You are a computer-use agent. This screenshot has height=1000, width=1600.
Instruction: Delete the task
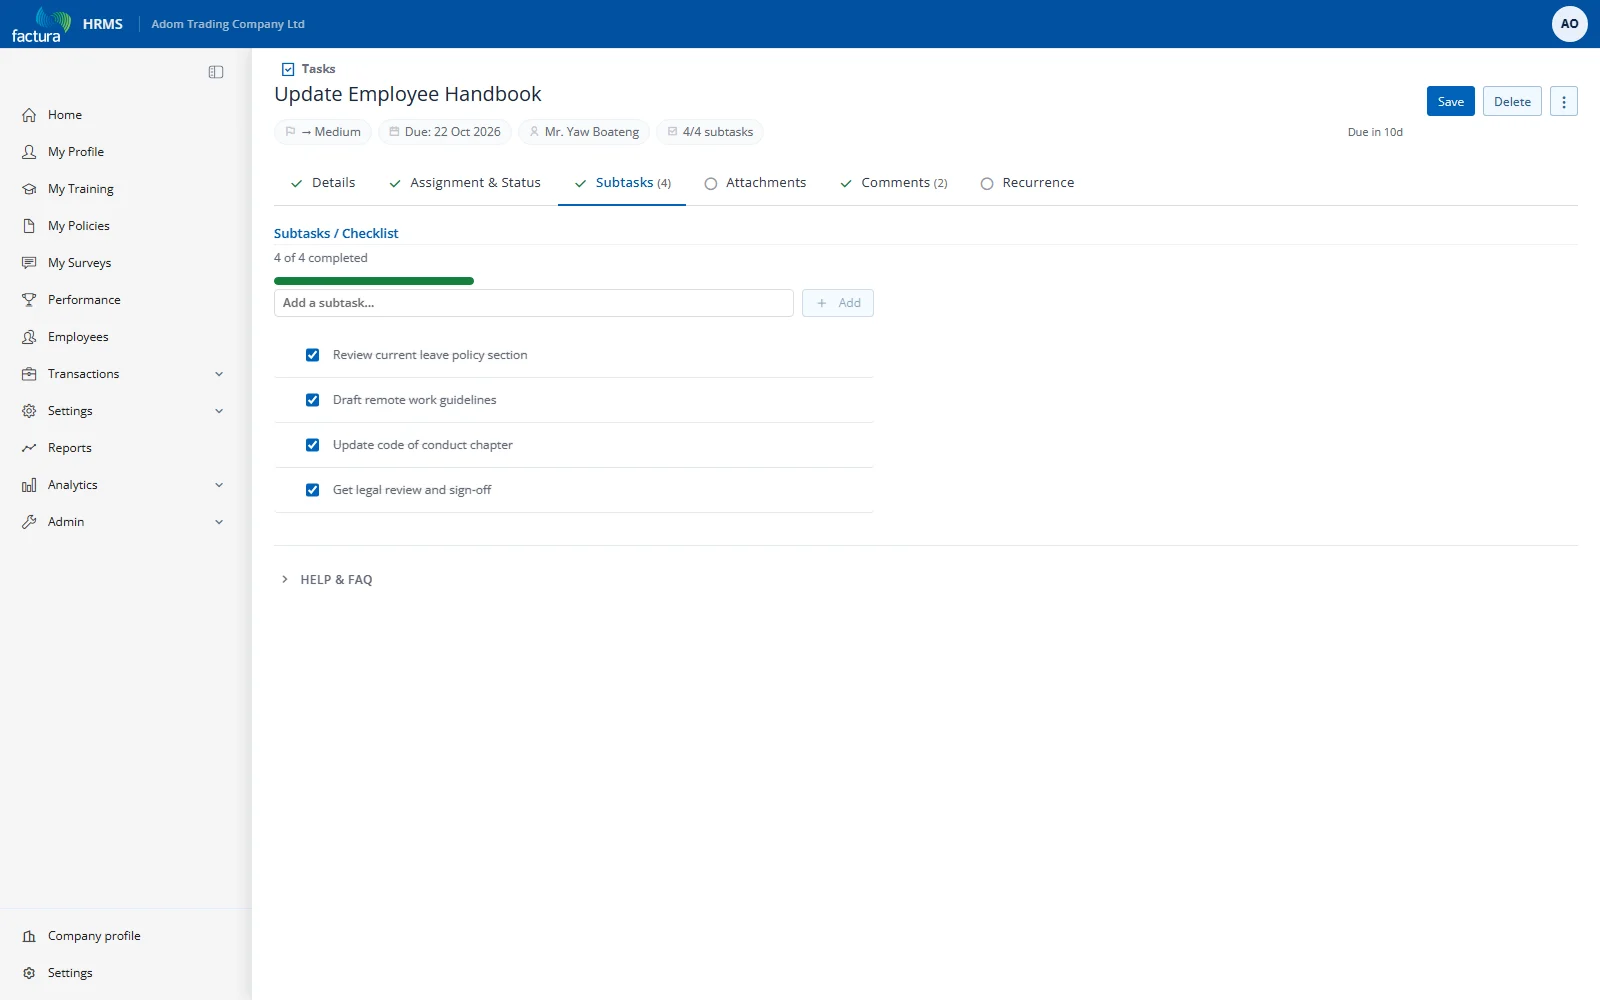(1512, 102)
